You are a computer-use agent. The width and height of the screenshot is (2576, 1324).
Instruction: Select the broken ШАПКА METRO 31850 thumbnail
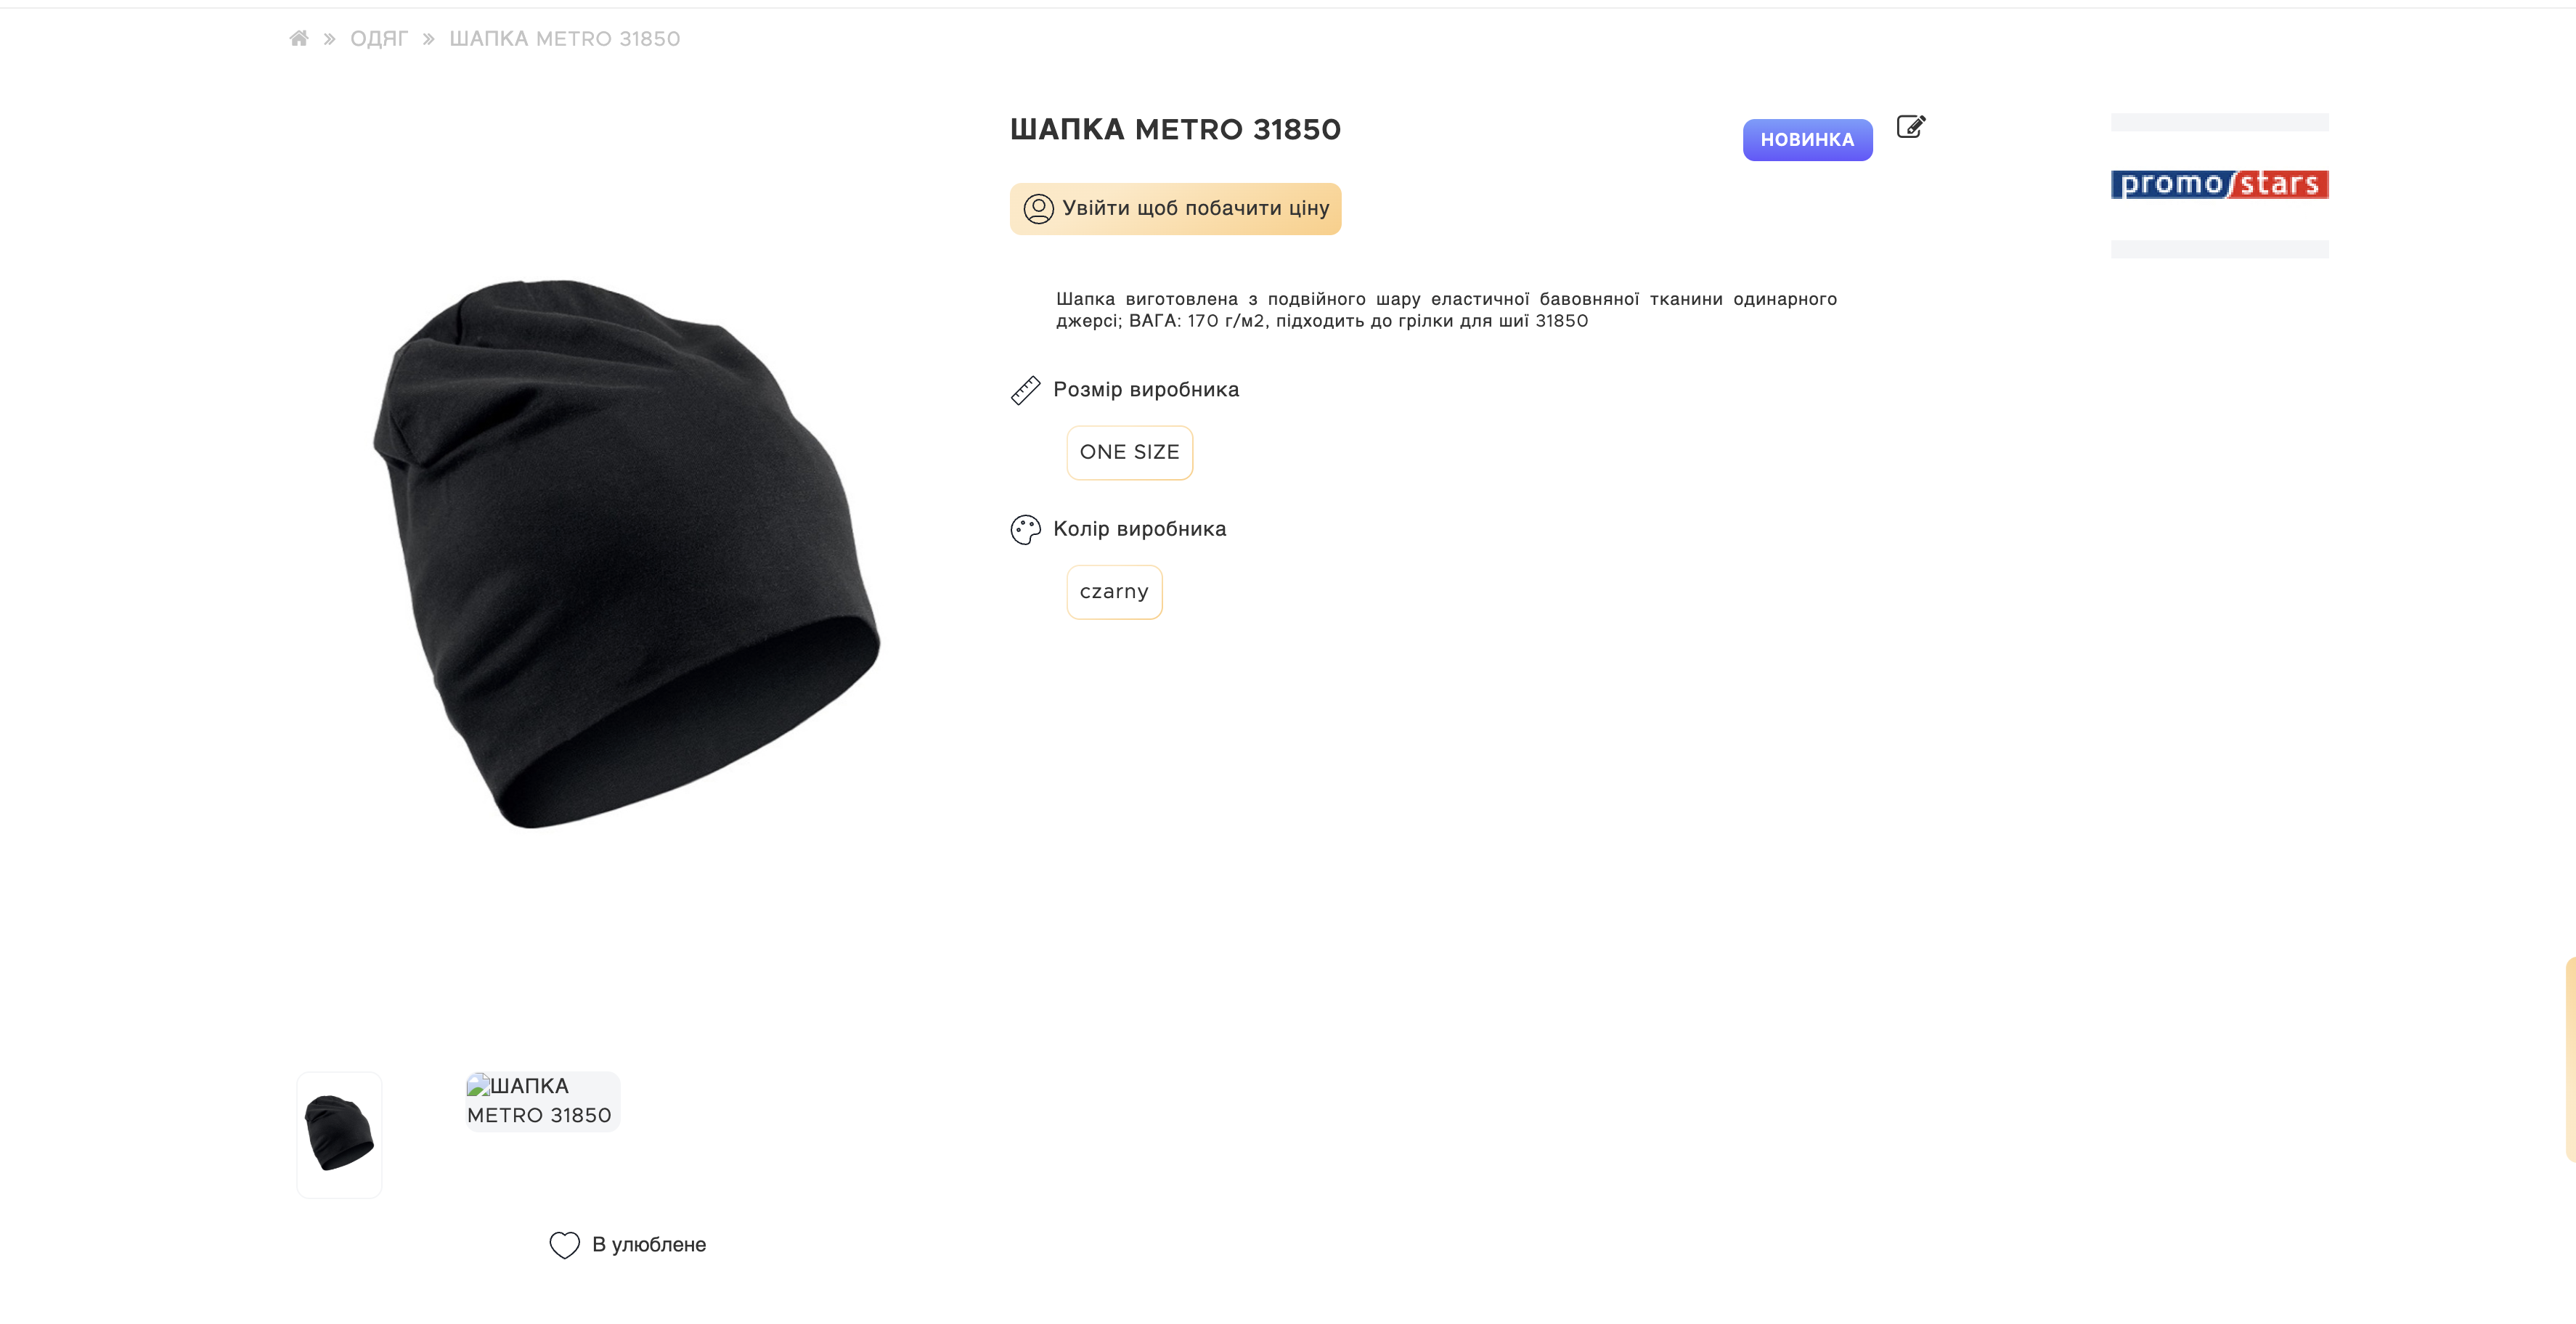click(541, 1101)
